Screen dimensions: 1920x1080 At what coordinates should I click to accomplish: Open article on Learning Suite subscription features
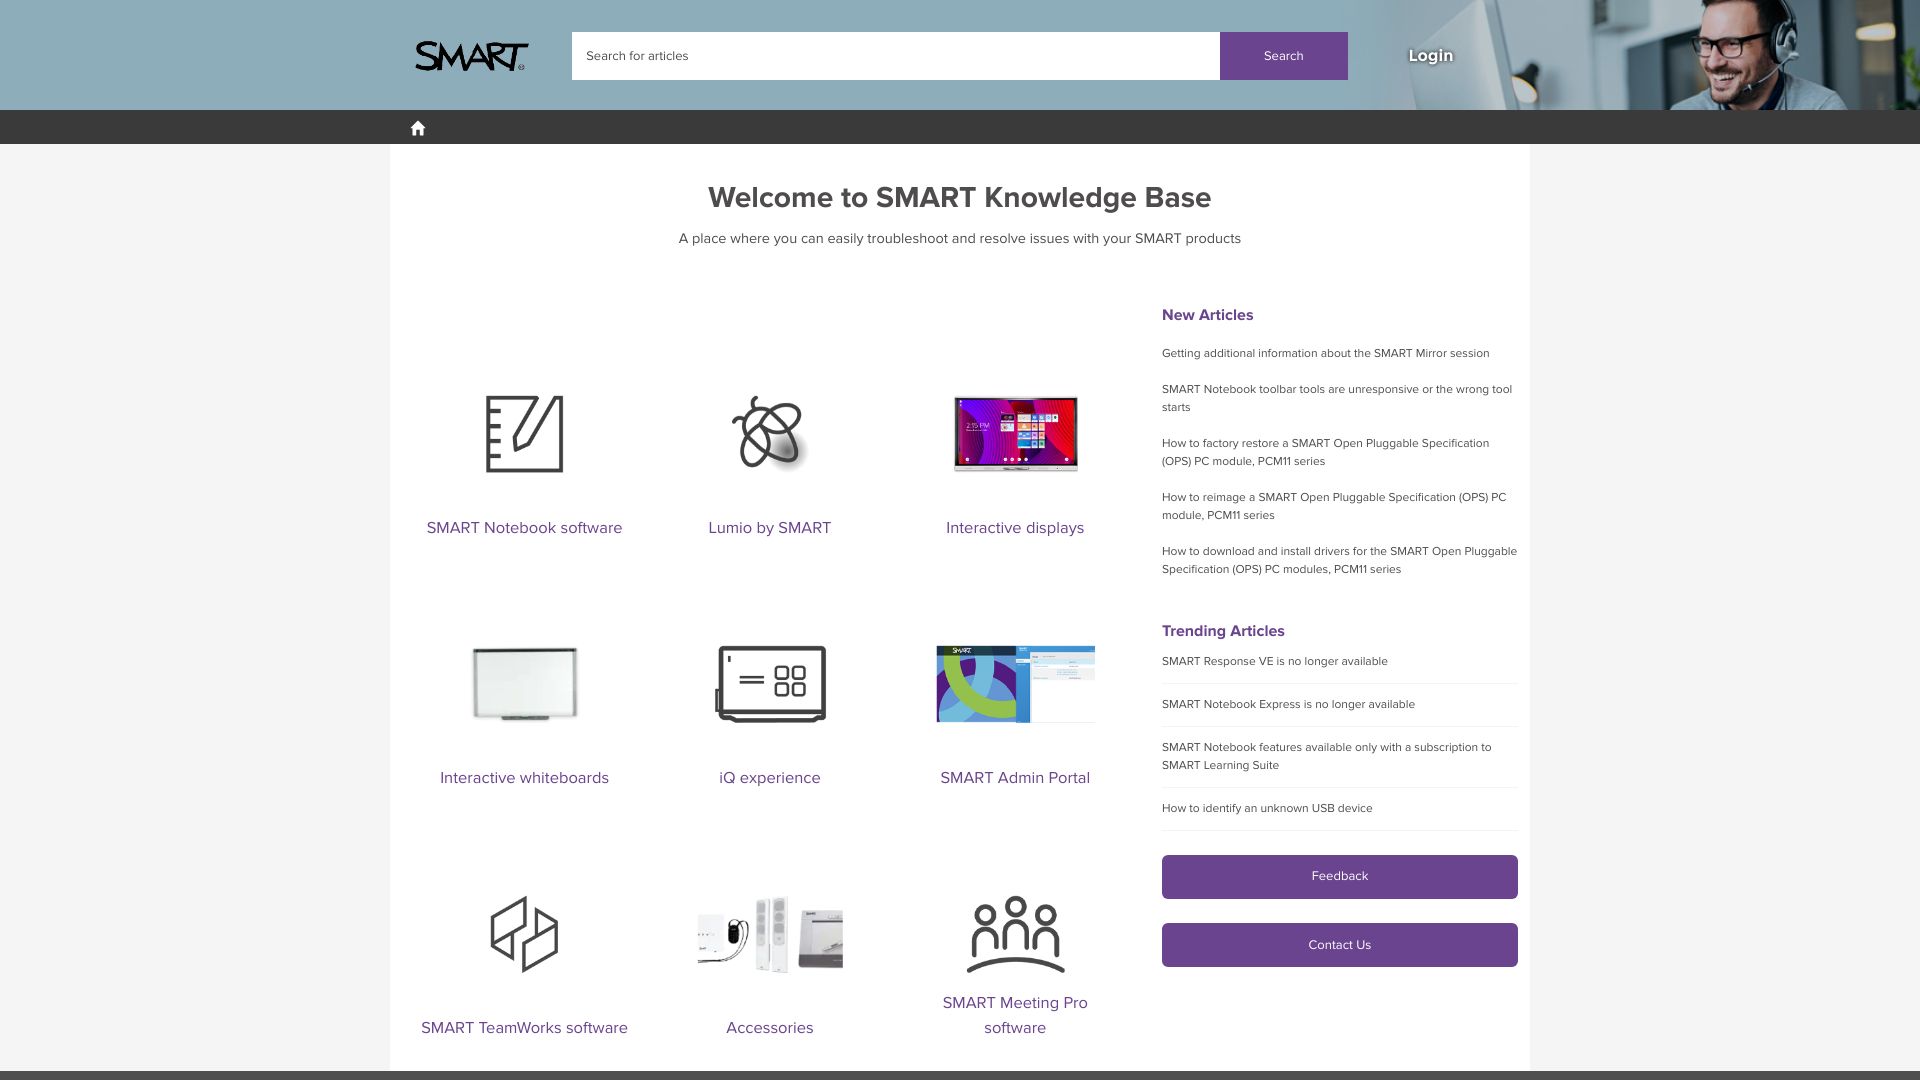point(1326,756)
